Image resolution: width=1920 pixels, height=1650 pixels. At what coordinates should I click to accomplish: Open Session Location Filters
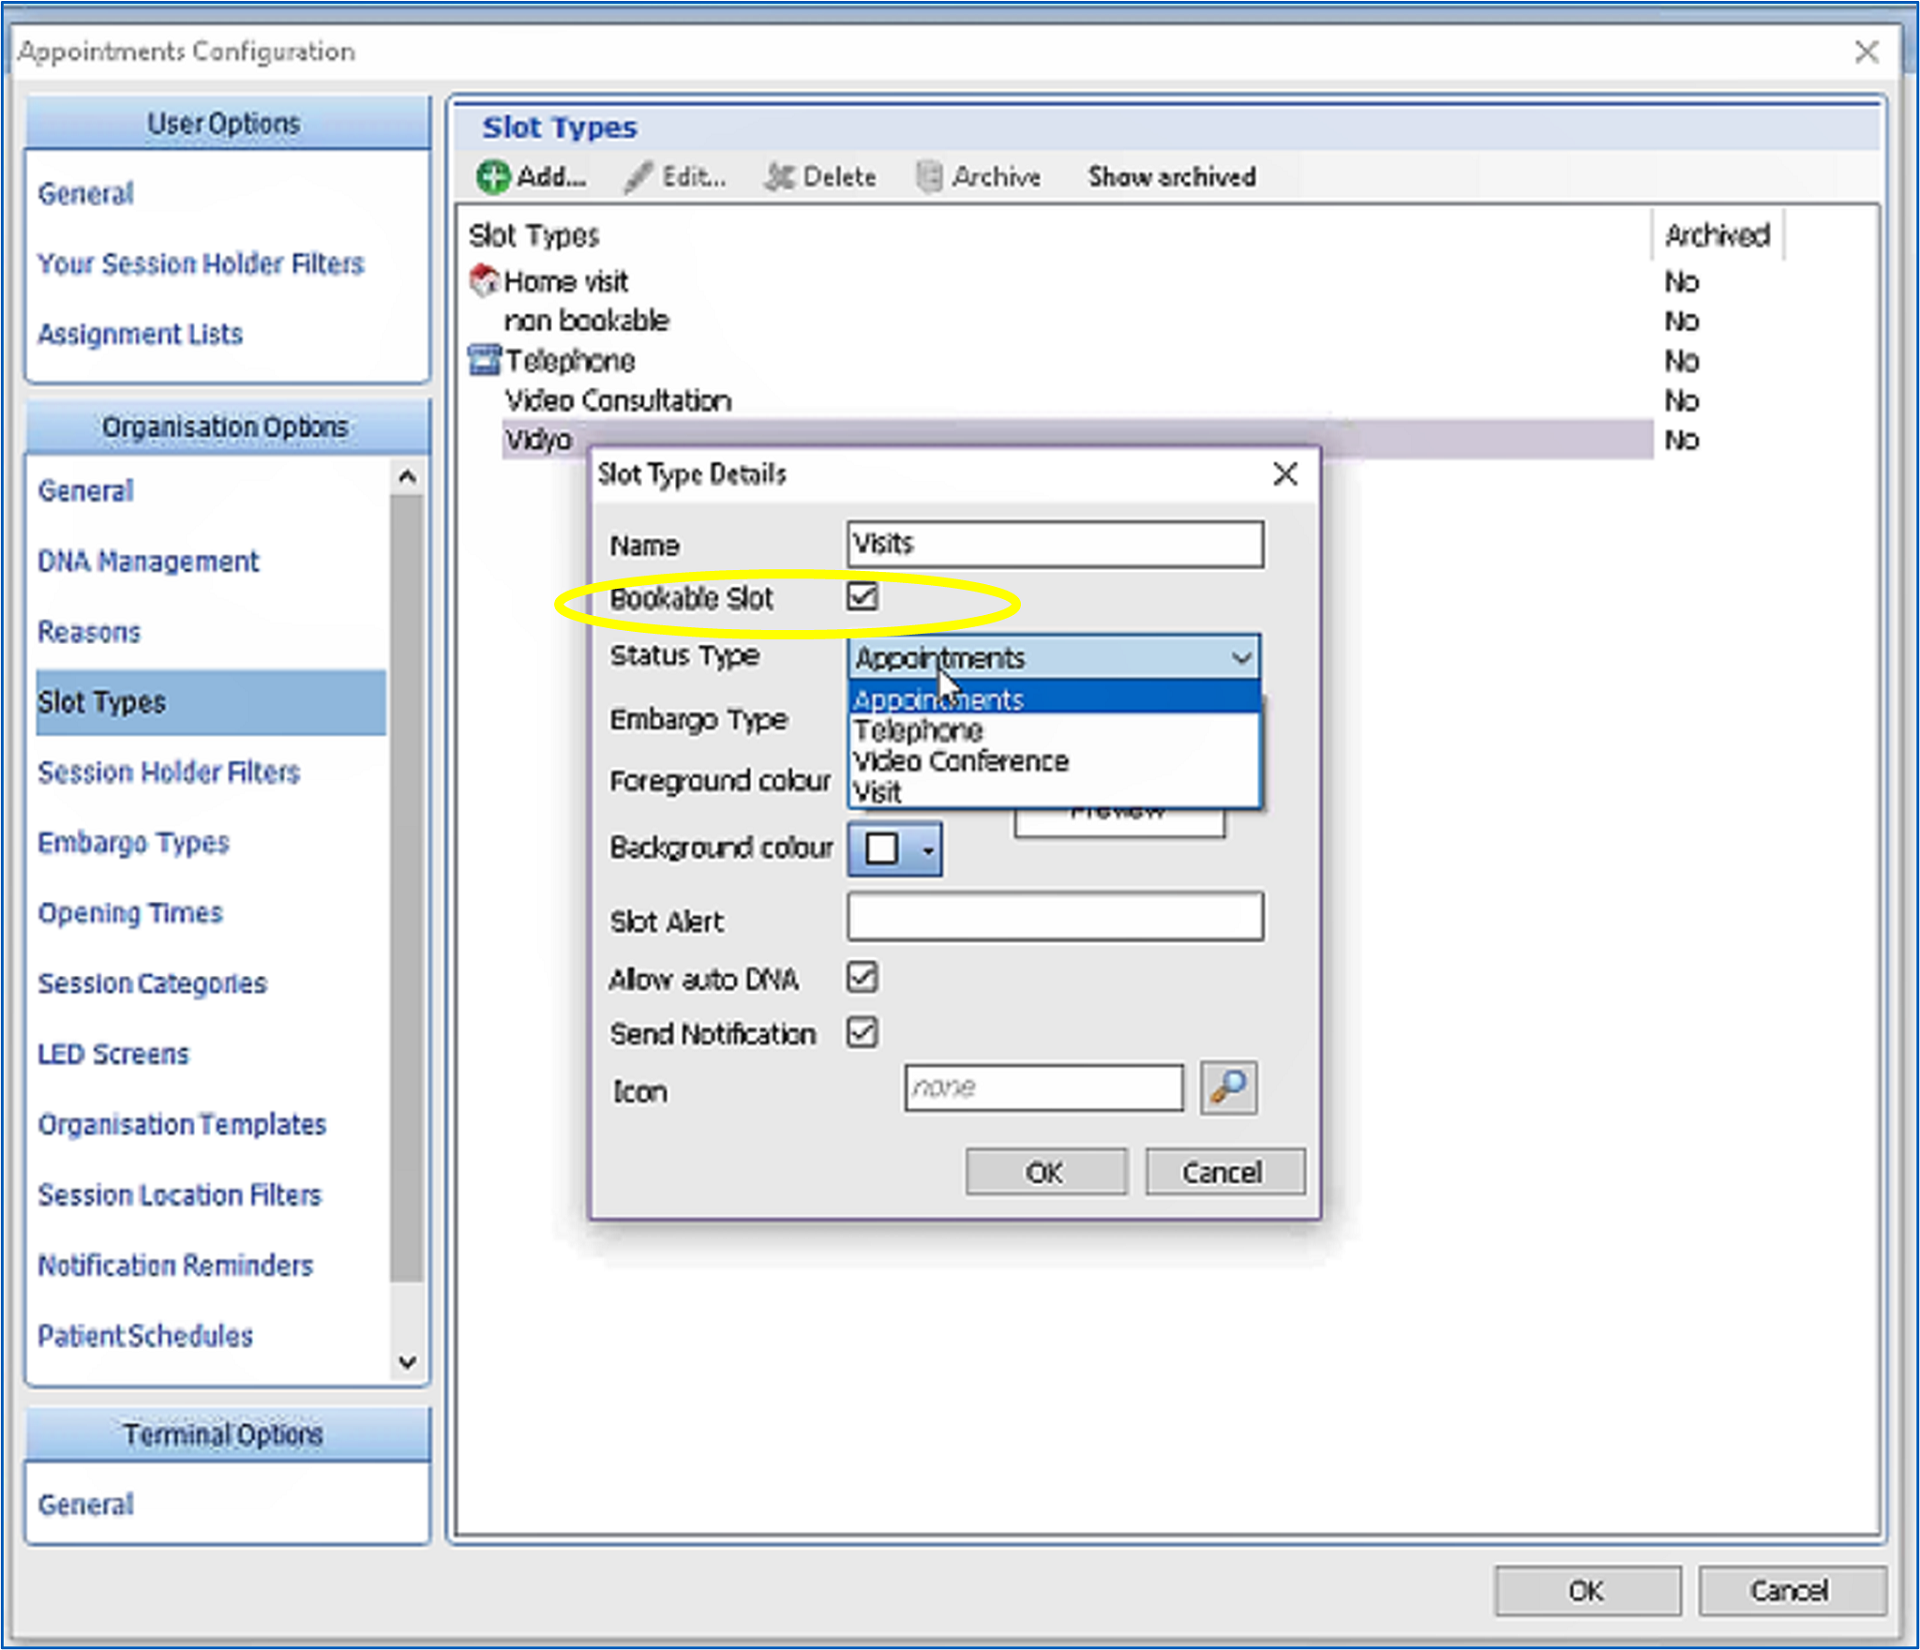pos(180,1195)
